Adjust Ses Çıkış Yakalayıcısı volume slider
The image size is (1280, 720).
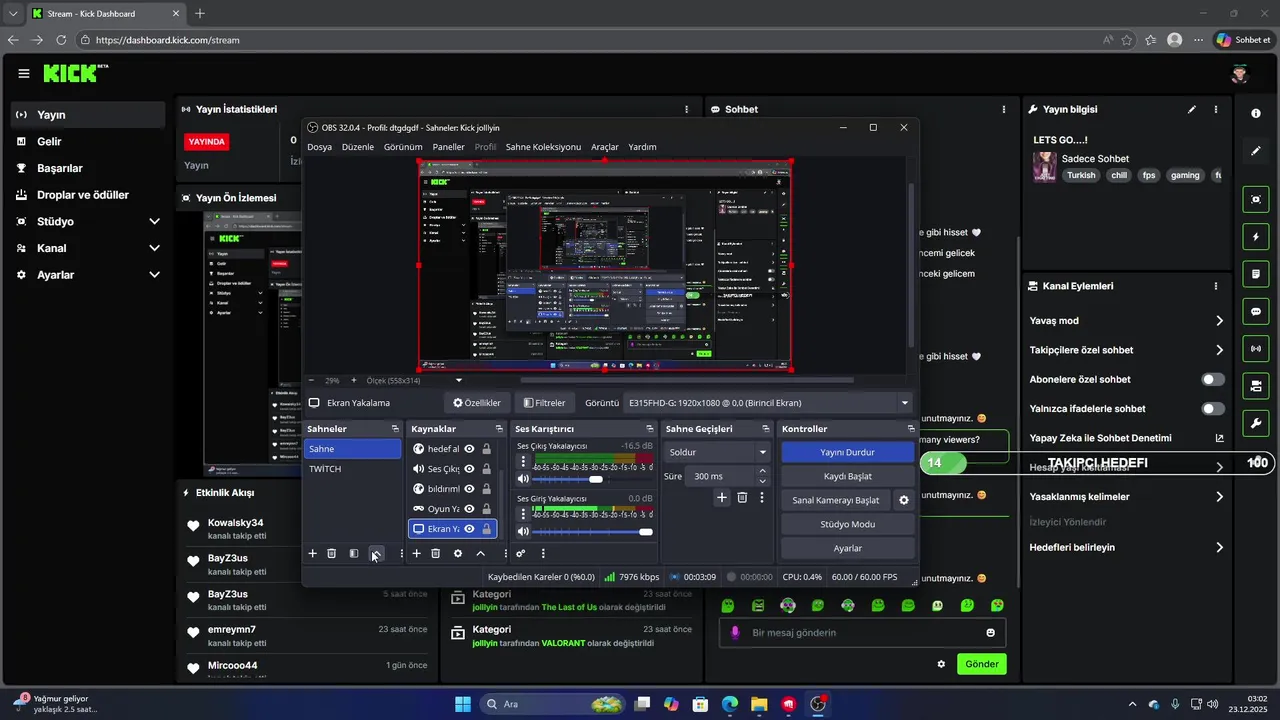(x=596, y=480)
